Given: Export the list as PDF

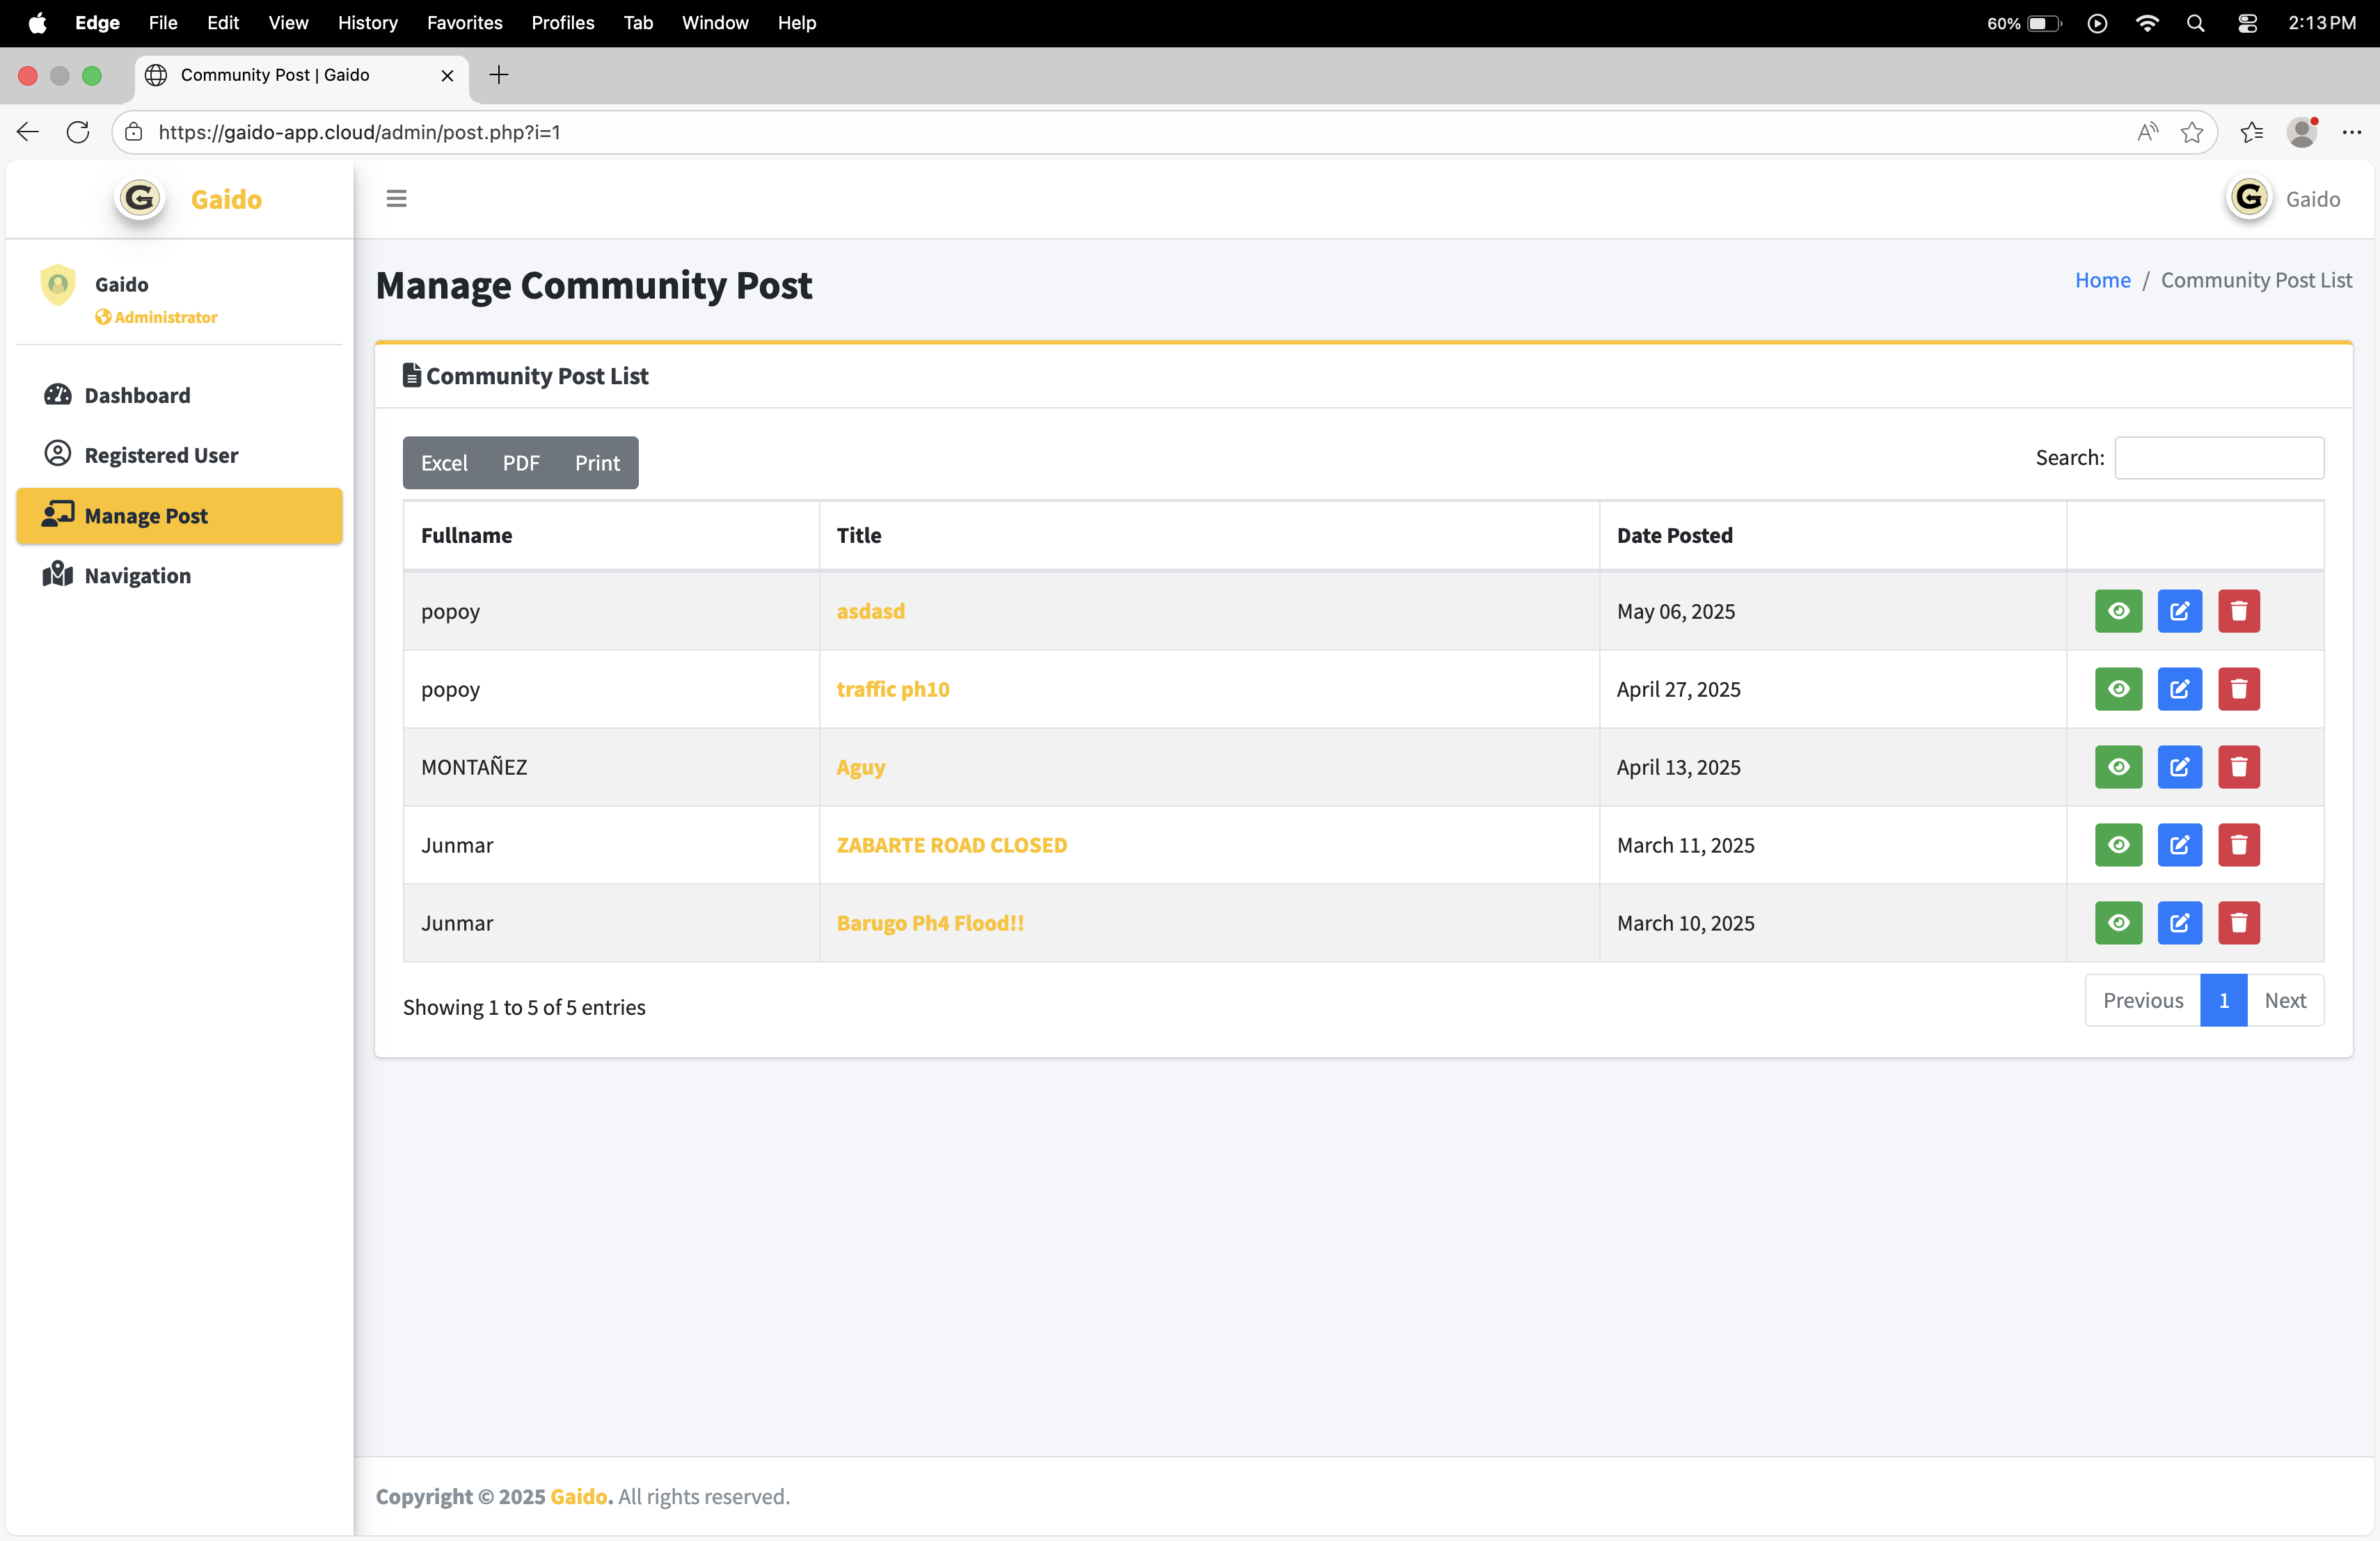Looking at the screenshot, I should click(520, 463).
